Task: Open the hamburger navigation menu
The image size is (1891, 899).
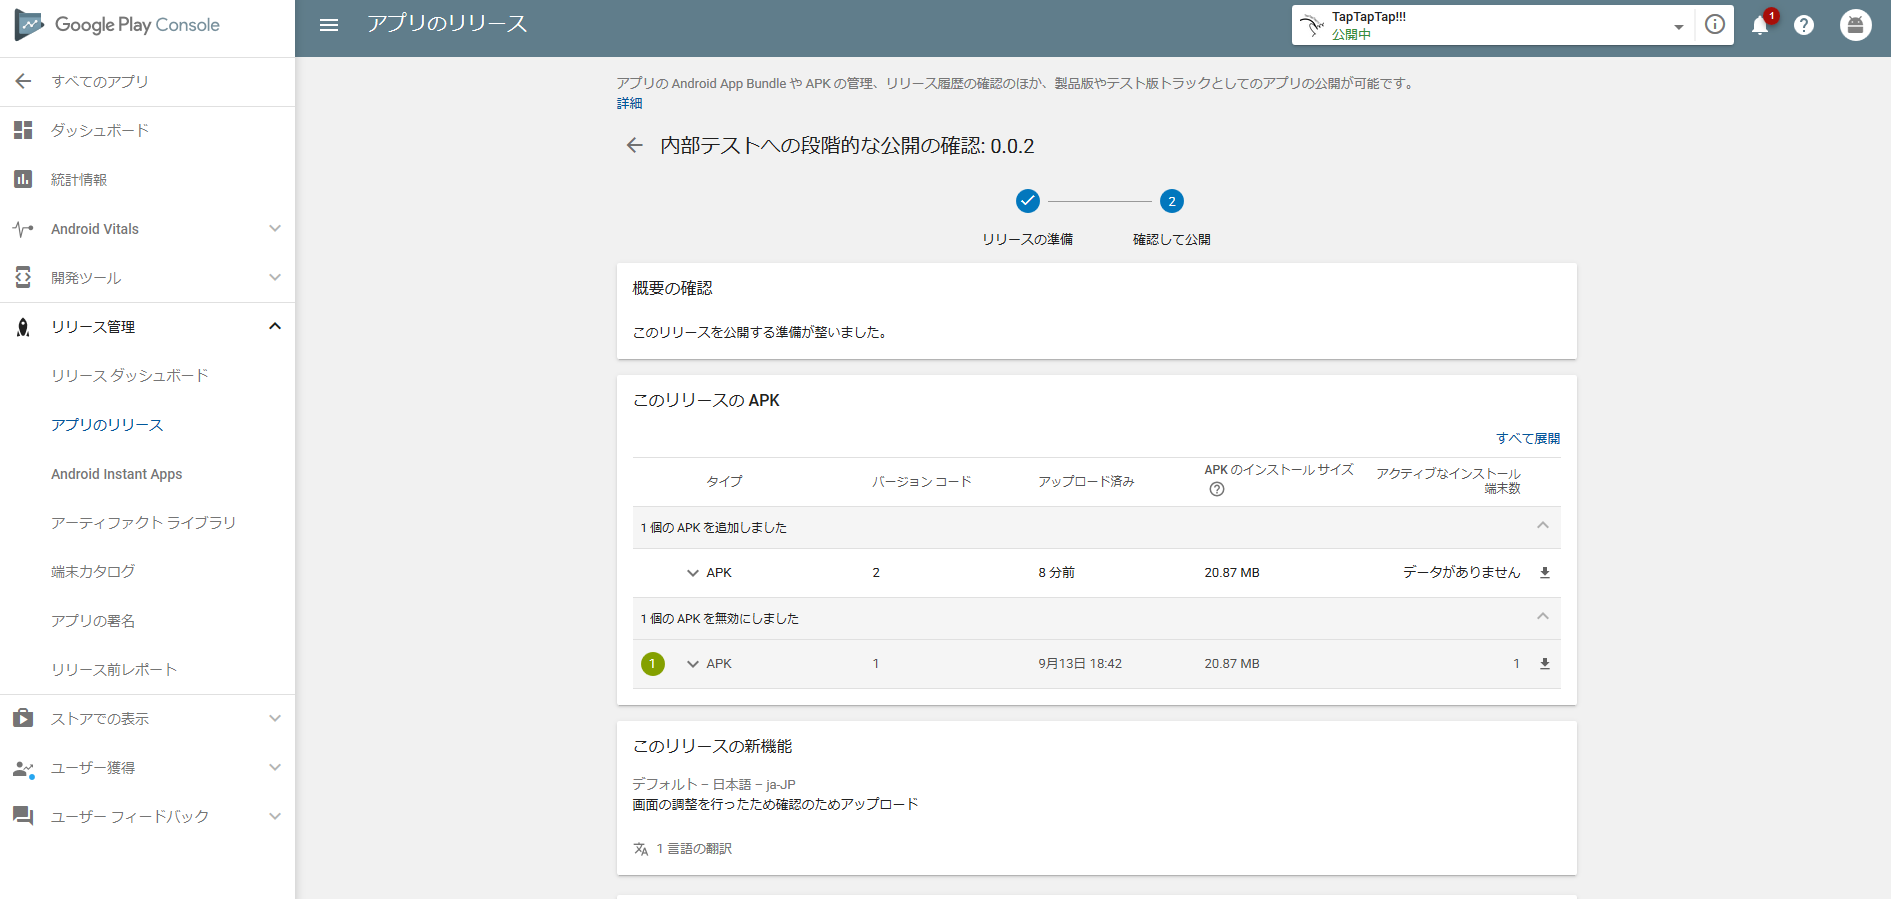Action: [x=329, y=25]
